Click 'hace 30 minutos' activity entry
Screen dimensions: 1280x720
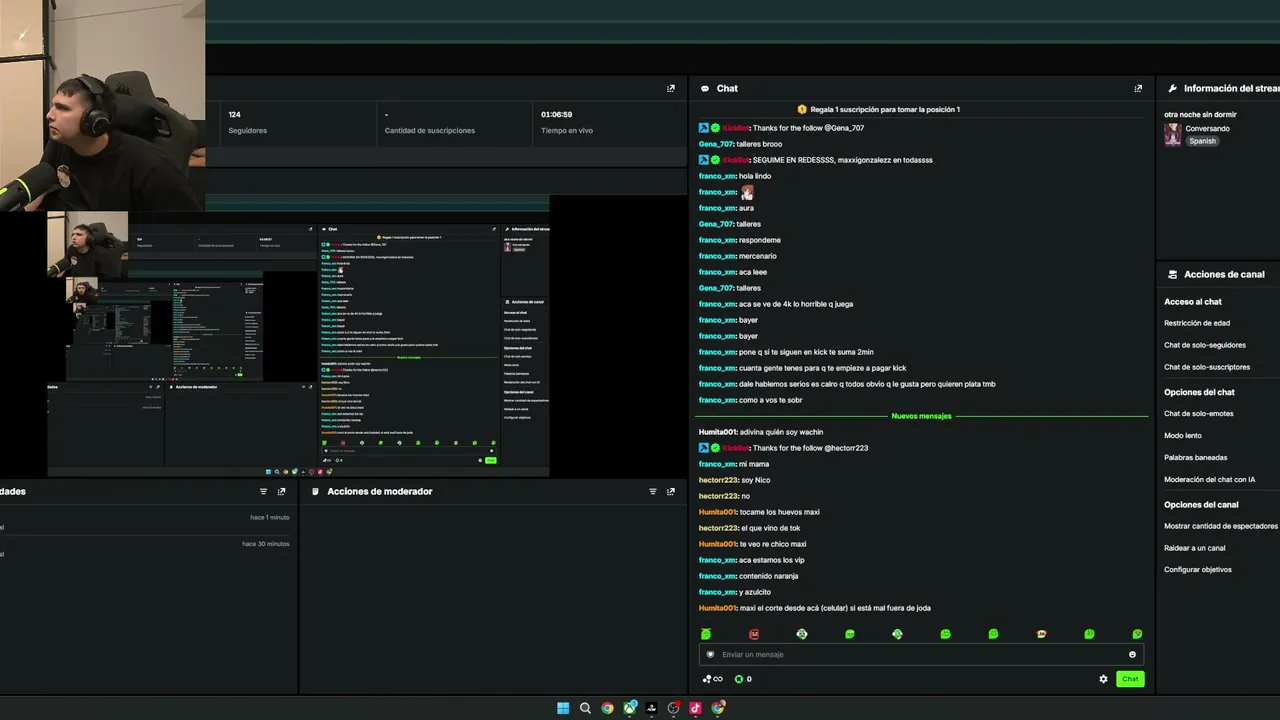pos(266,544)
